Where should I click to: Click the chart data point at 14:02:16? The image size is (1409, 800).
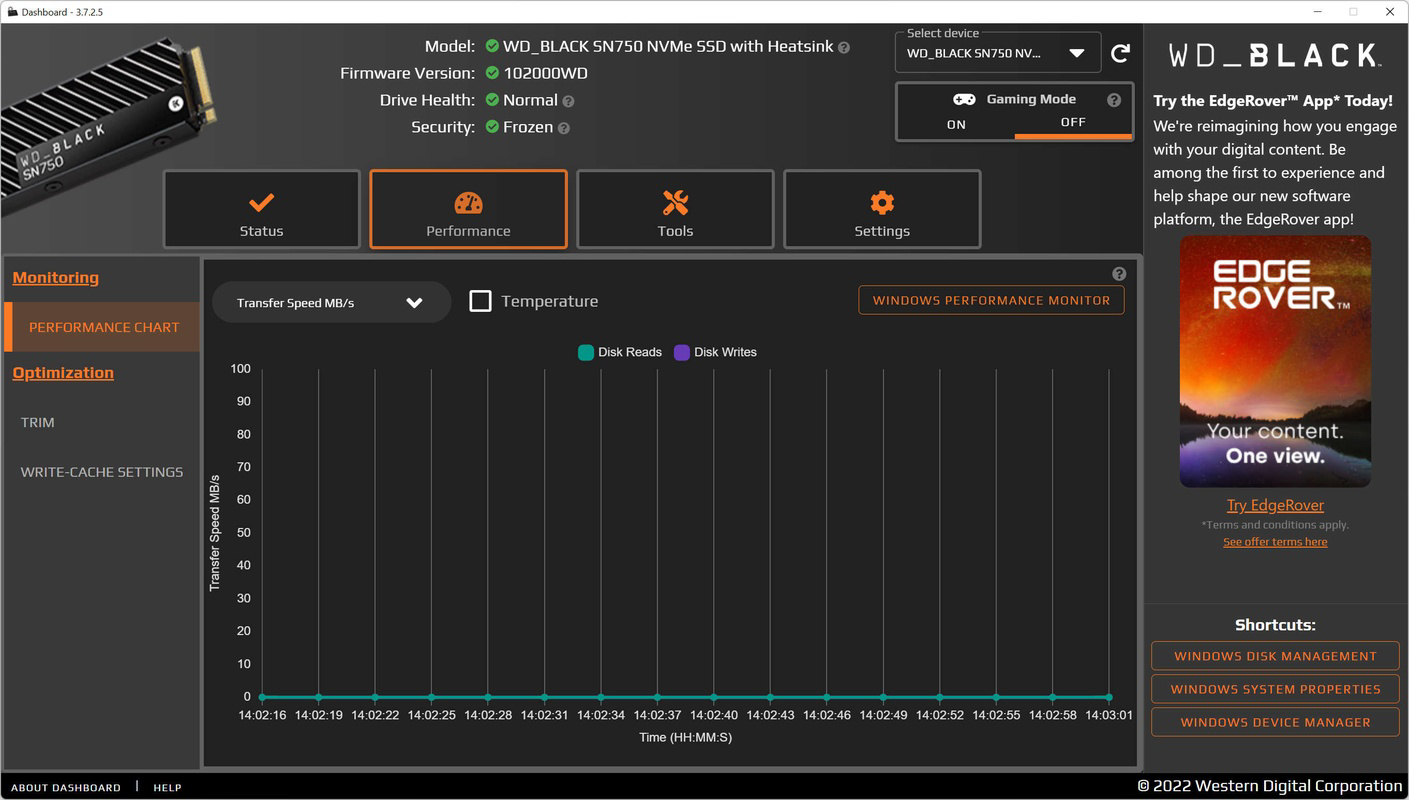coord(262,697)
